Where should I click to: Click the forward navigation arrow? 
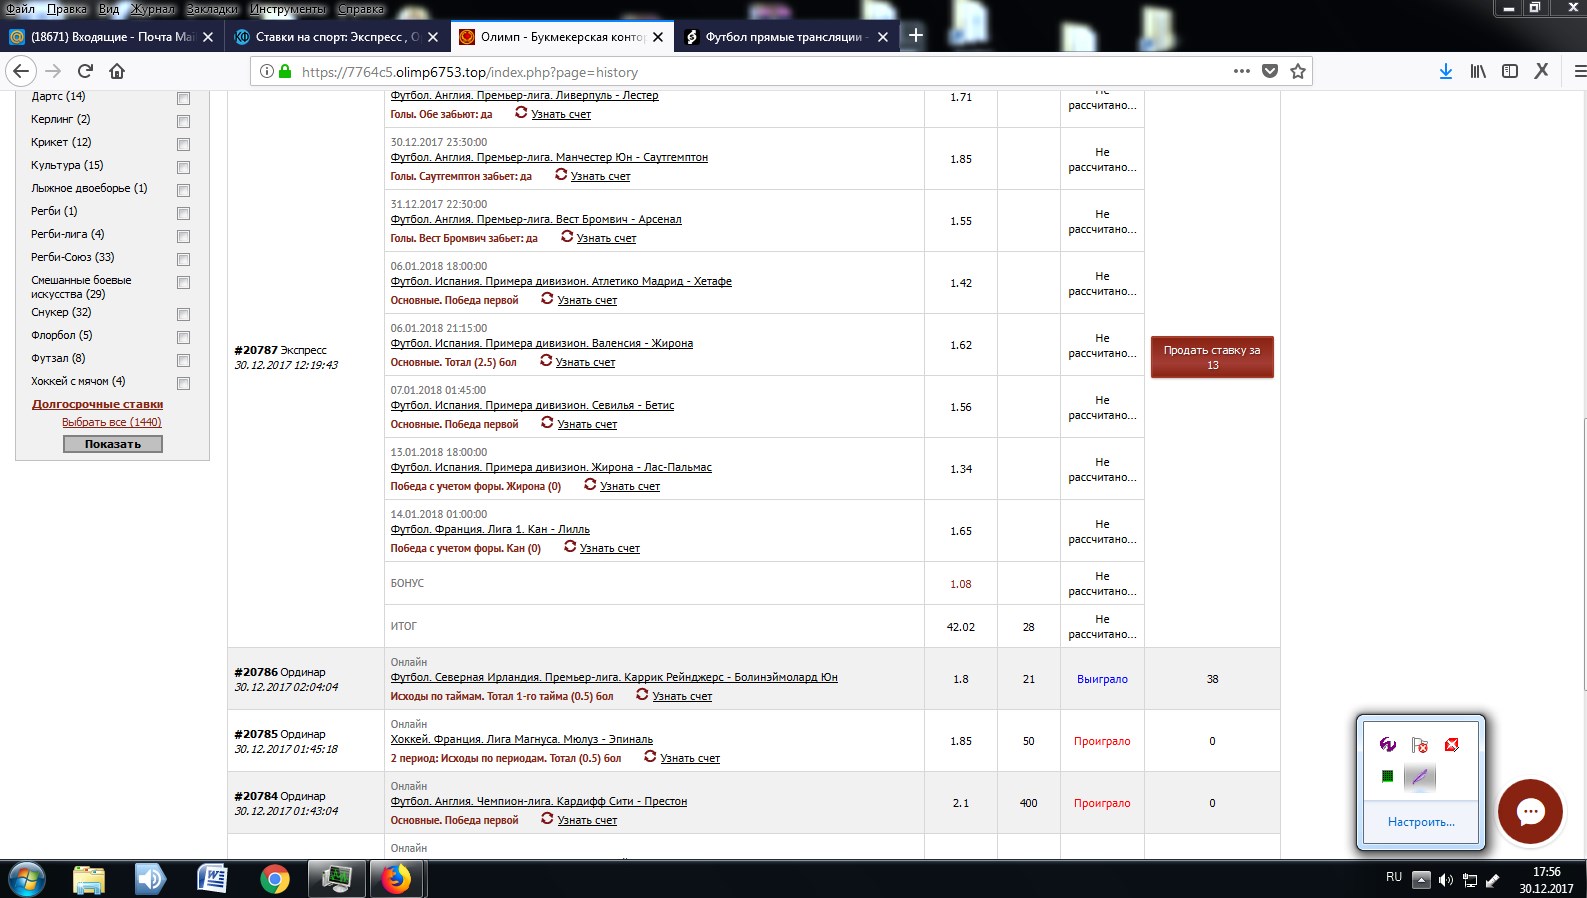(53, 71)
